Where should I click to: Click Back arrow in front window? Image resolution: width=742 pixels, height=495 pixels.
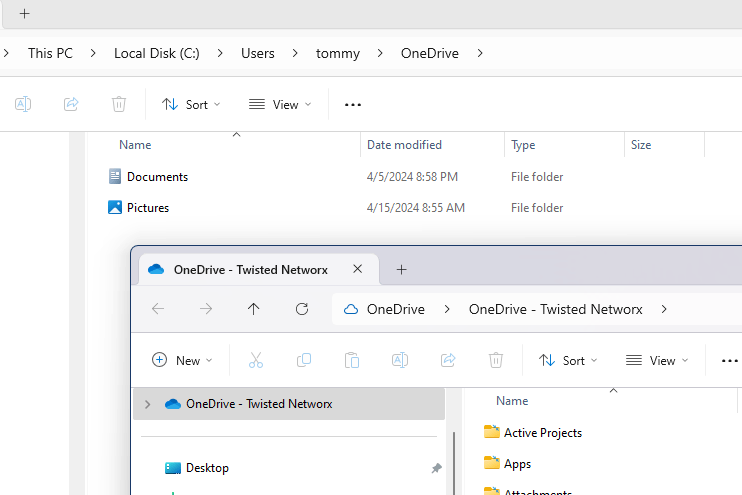pos(158,309)
